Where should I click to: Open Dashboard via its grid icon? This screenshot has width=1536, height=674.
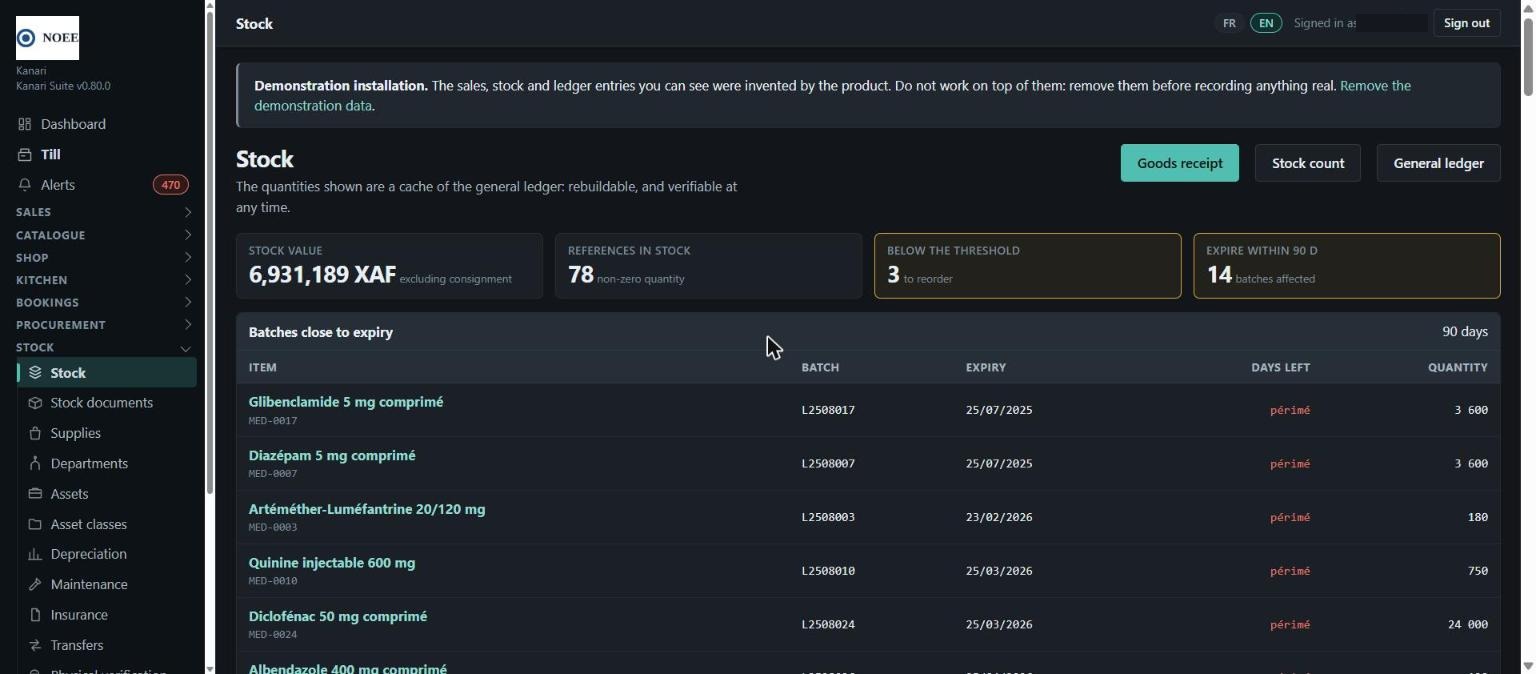[25, 124]
